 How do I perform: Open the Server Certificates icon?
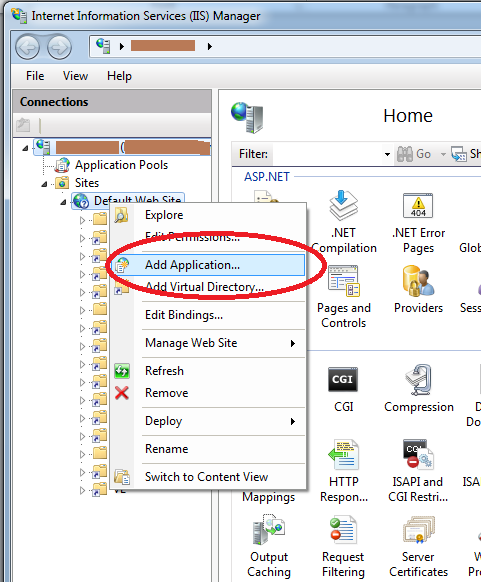pyautogui.click(x=418, y=530)
